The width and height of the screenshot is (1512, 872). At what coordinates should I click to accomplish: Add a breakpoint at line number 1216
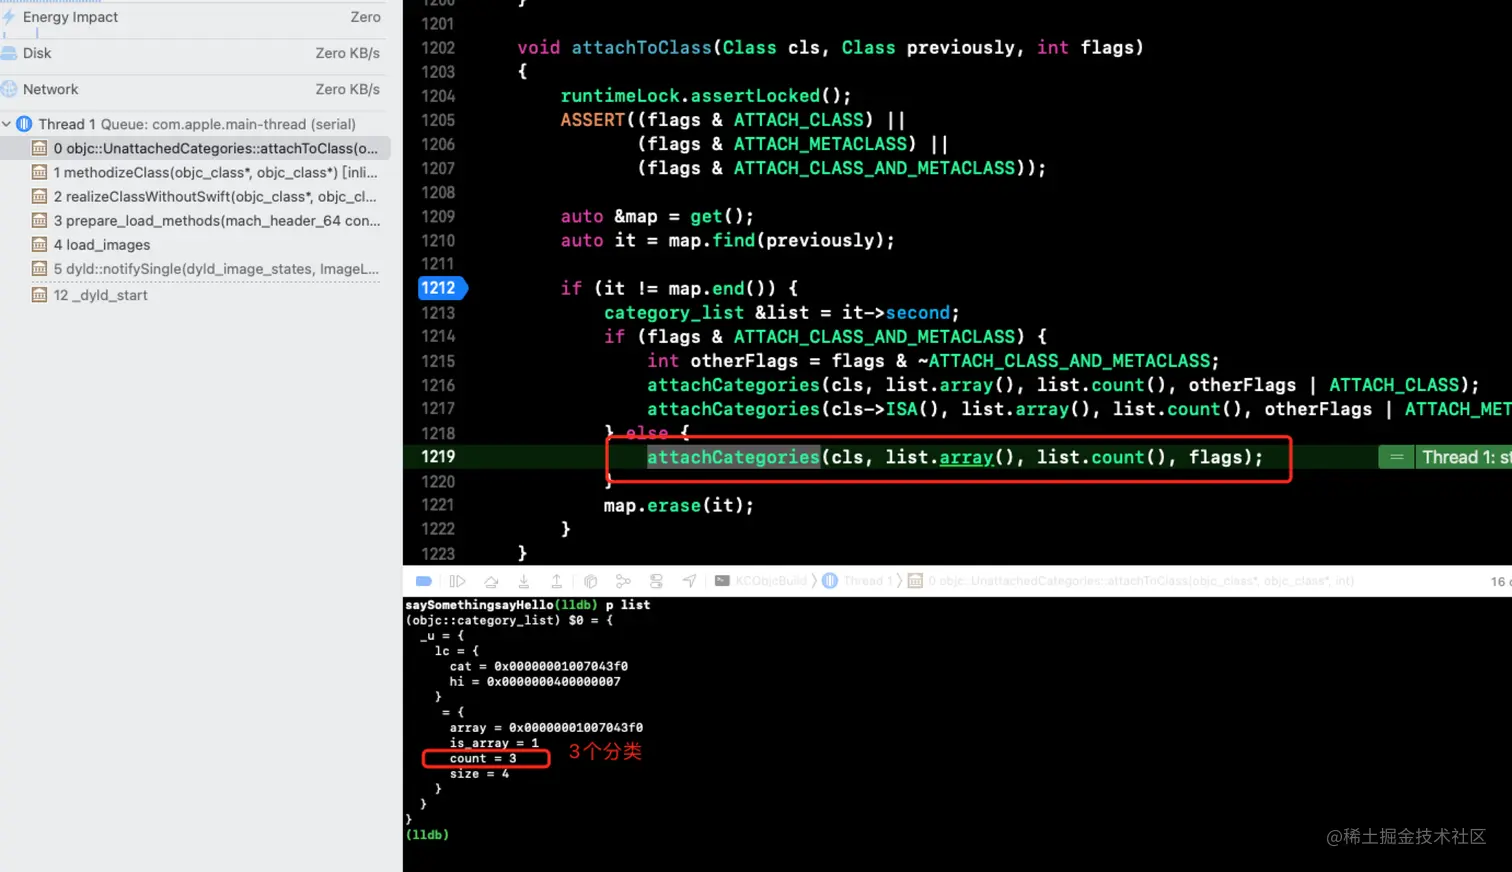click(438, 385)
